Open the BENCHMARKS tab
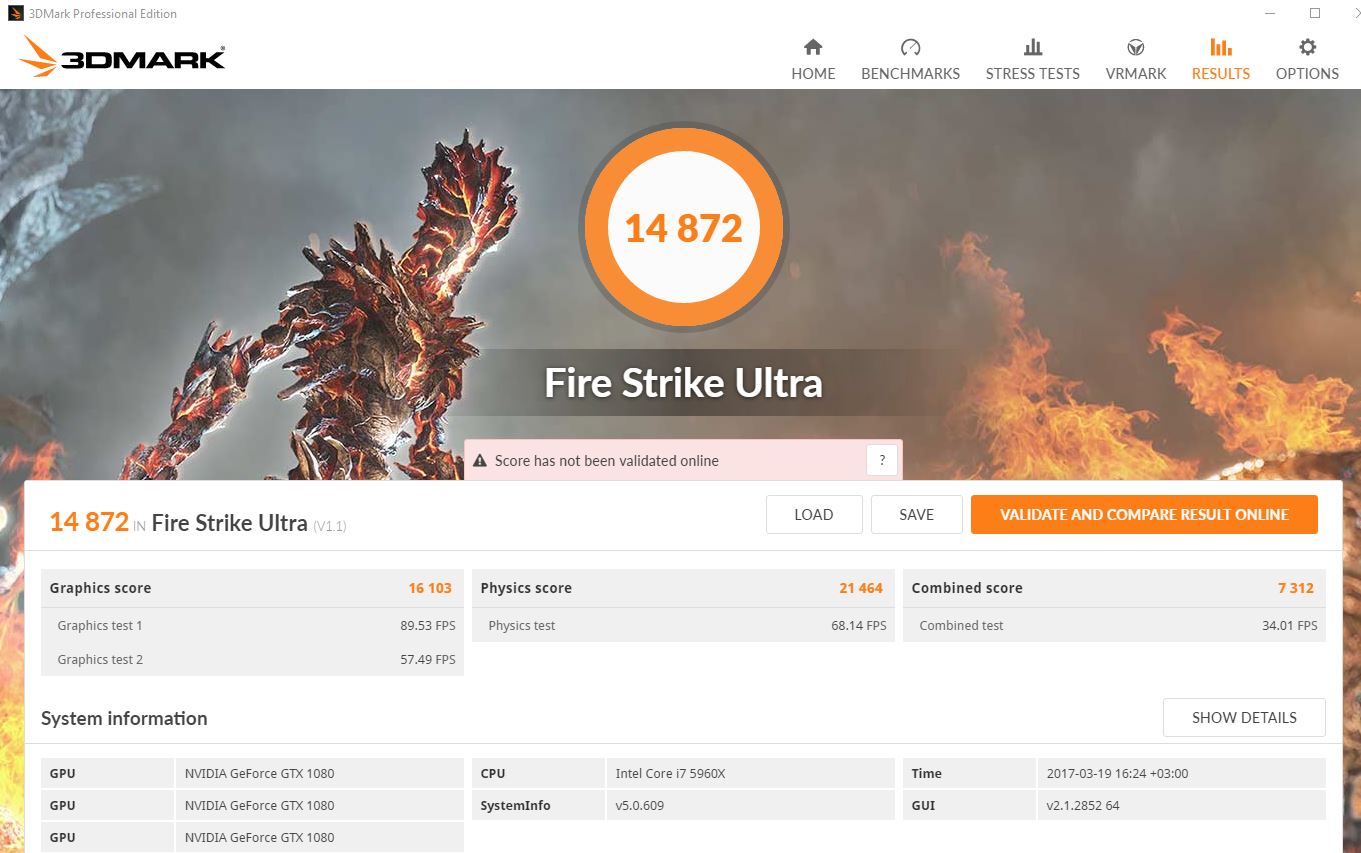Image resolution: width=1361 pixels, height=853 pixels. point(910,73)
